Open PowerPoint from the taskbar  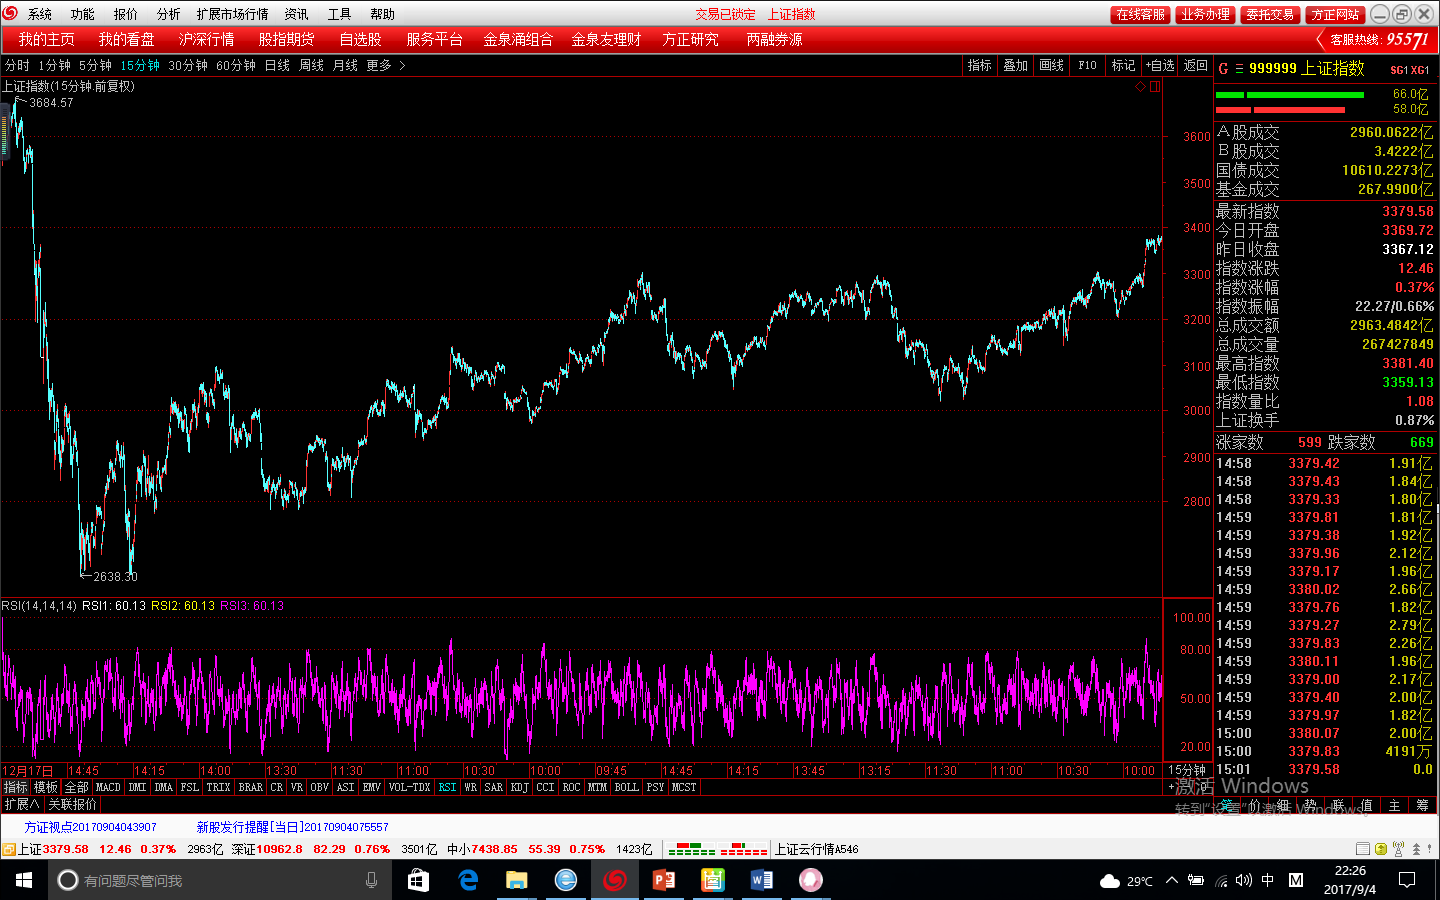pos(663,880)
